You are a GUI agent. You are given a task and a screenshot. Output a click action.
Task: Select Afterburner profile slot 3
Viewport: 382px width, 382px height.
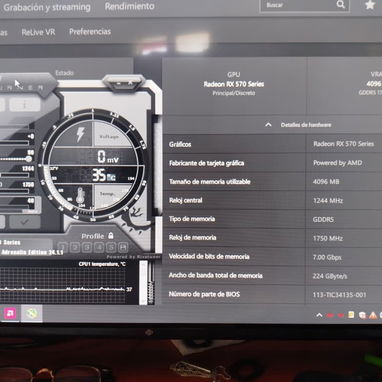point(87,248)
